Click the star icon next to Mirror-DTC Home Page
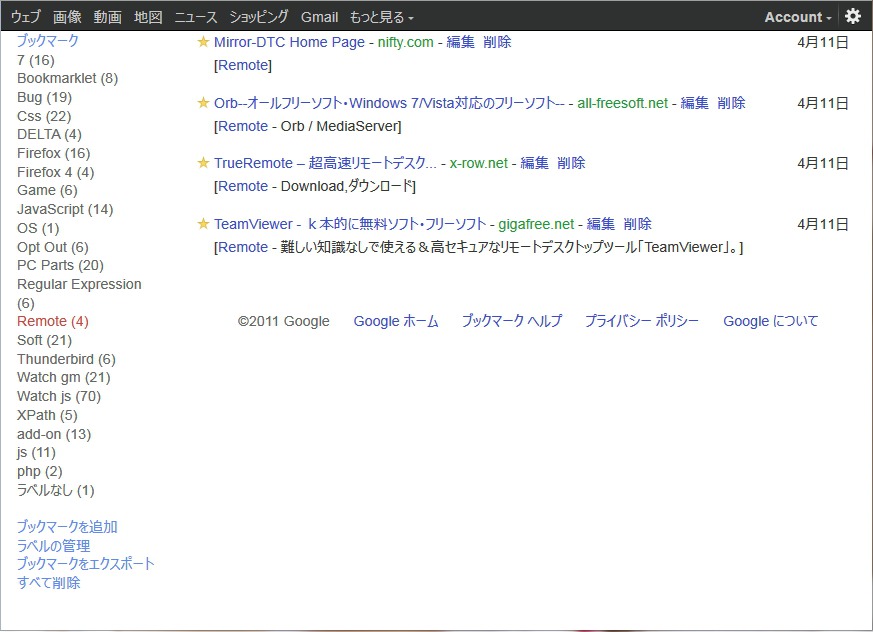Viewport: 873px width, 632px height. (x=203, y=42)
